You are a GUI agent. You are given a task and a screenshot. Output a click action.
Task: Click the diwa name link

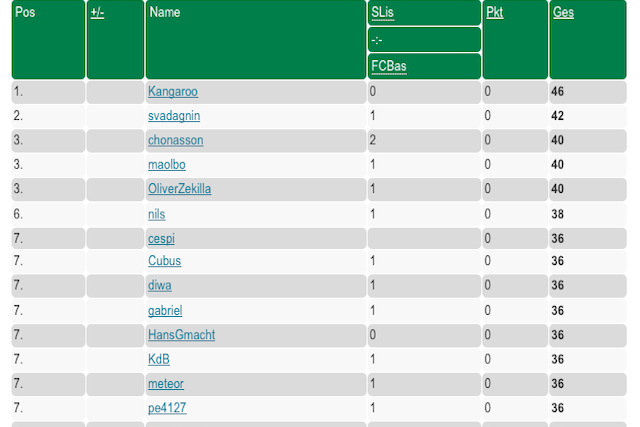click(x=160, y=285)
